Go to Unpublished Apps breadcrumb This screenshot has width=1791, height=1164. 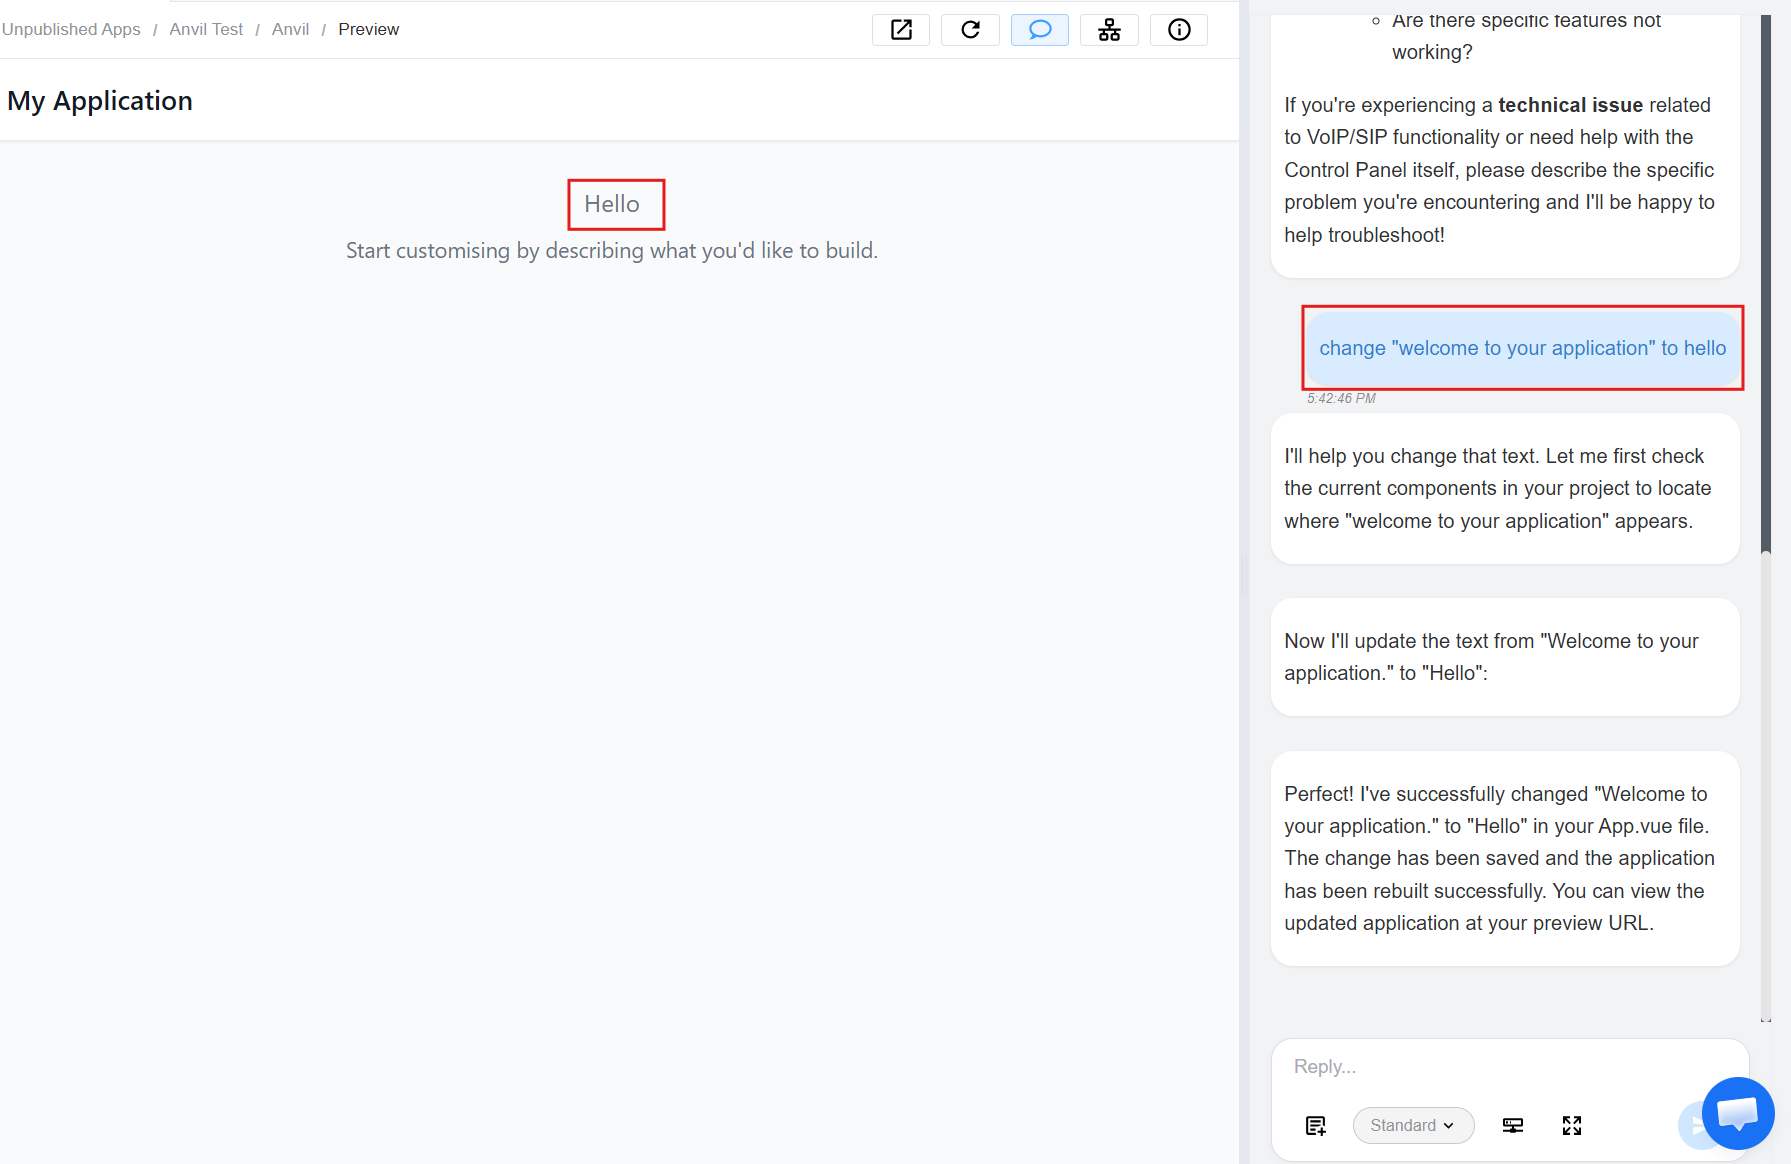tap(71, 30)
